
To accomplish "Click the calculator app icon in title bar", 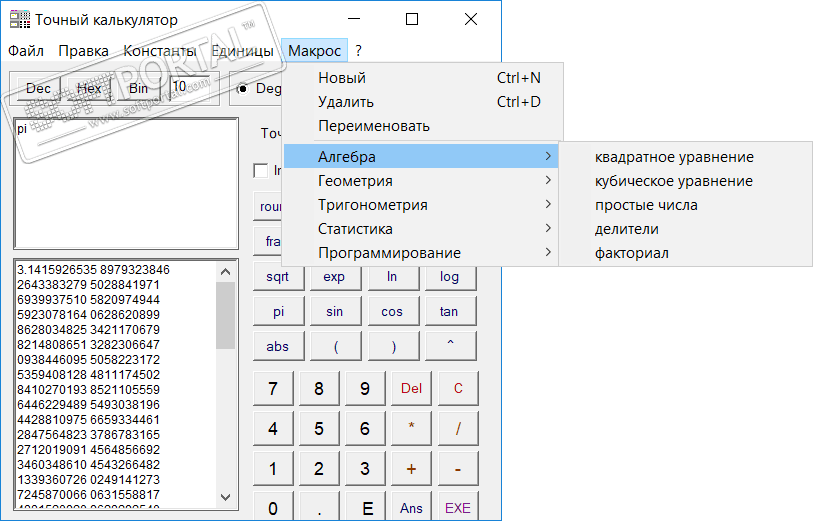I will 20,20.
